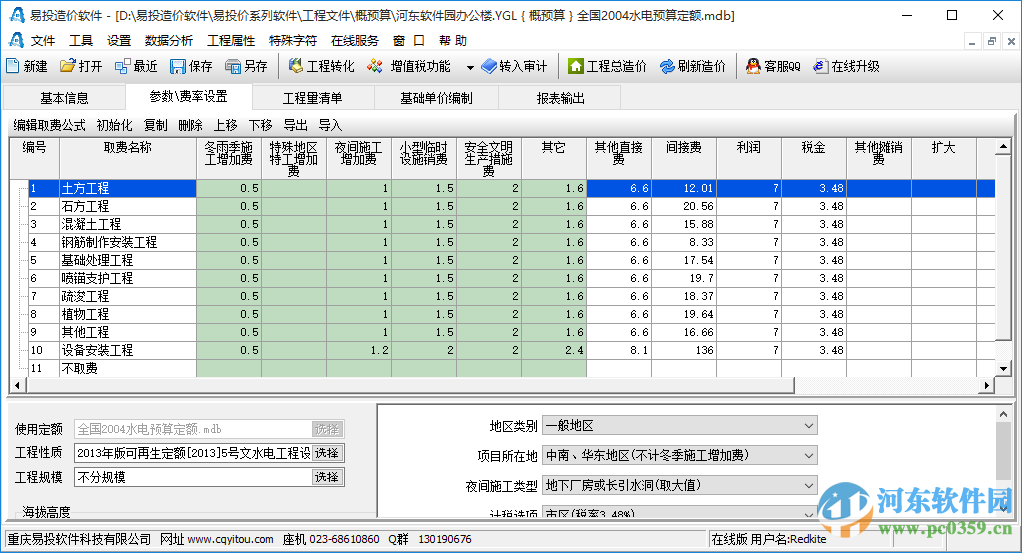Click 编辑取费公式 button

point(50,125)
